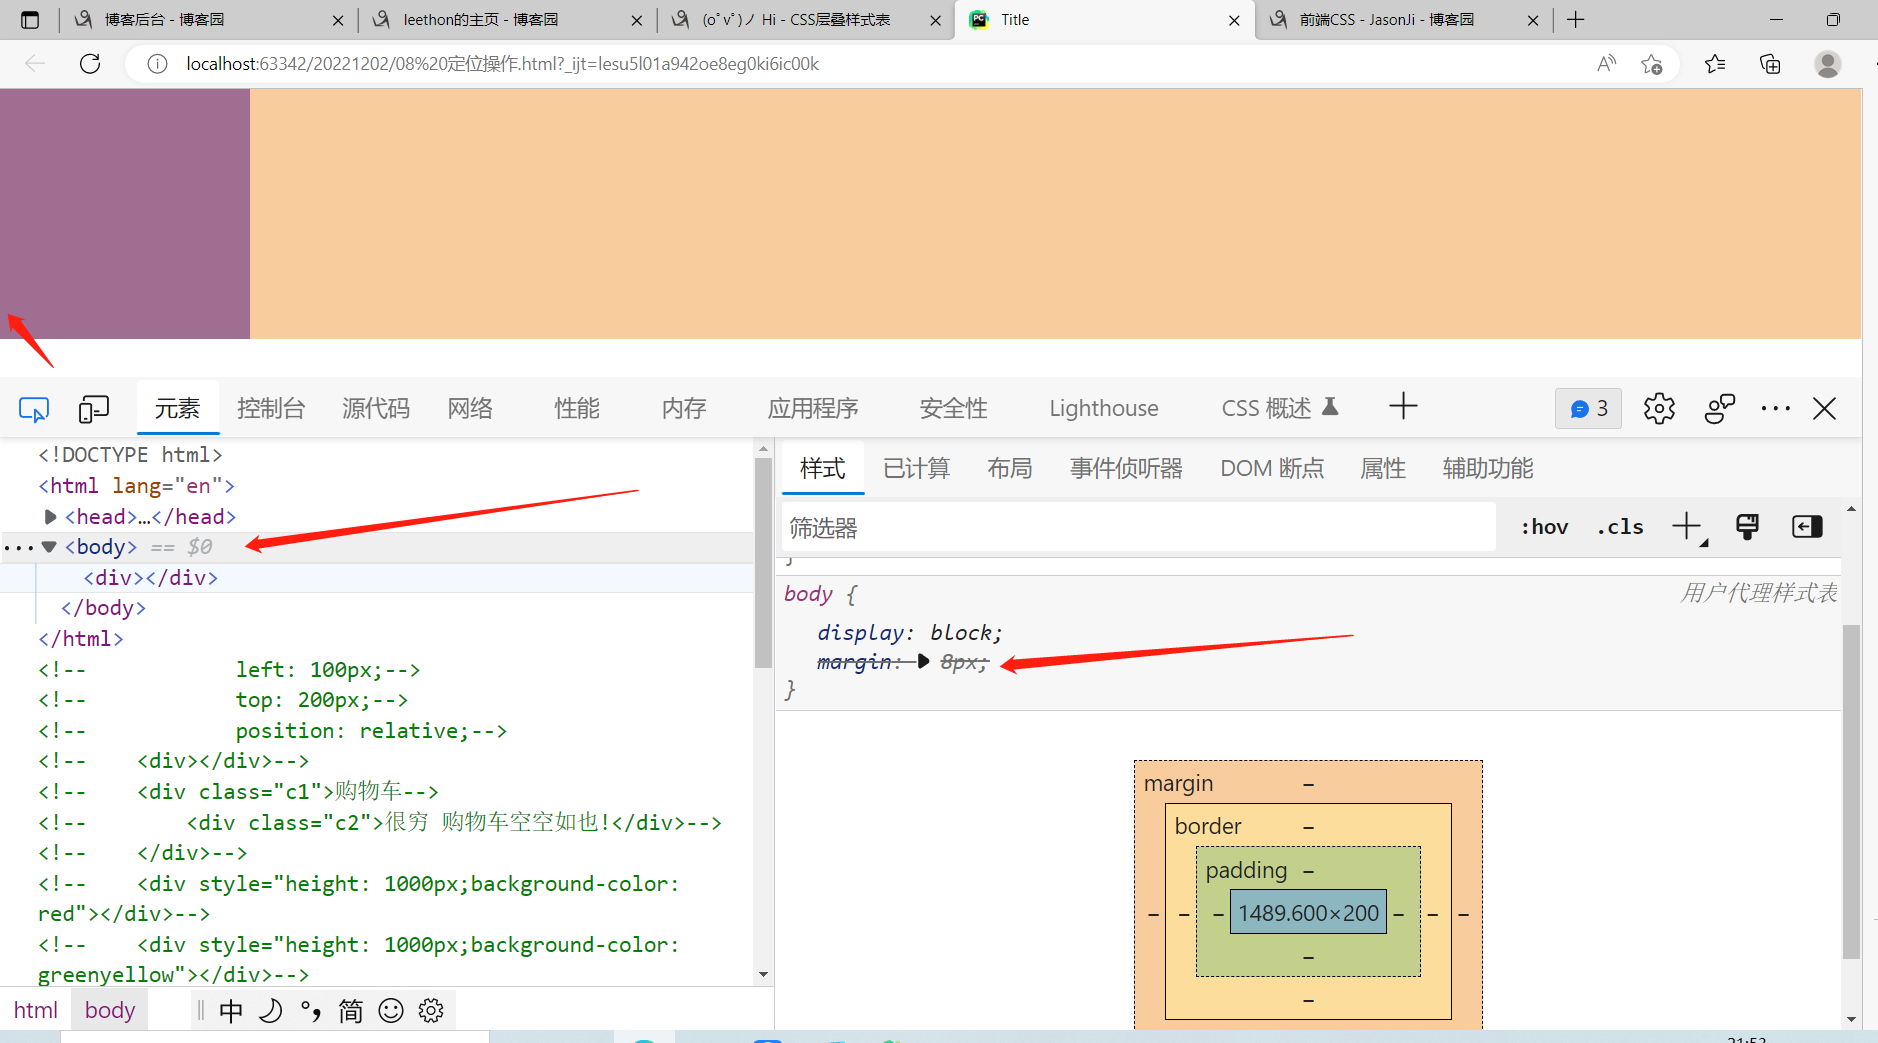Add this page to favorites star
Viewport: 1878px width, 1043px height.
coord(1652,64)
